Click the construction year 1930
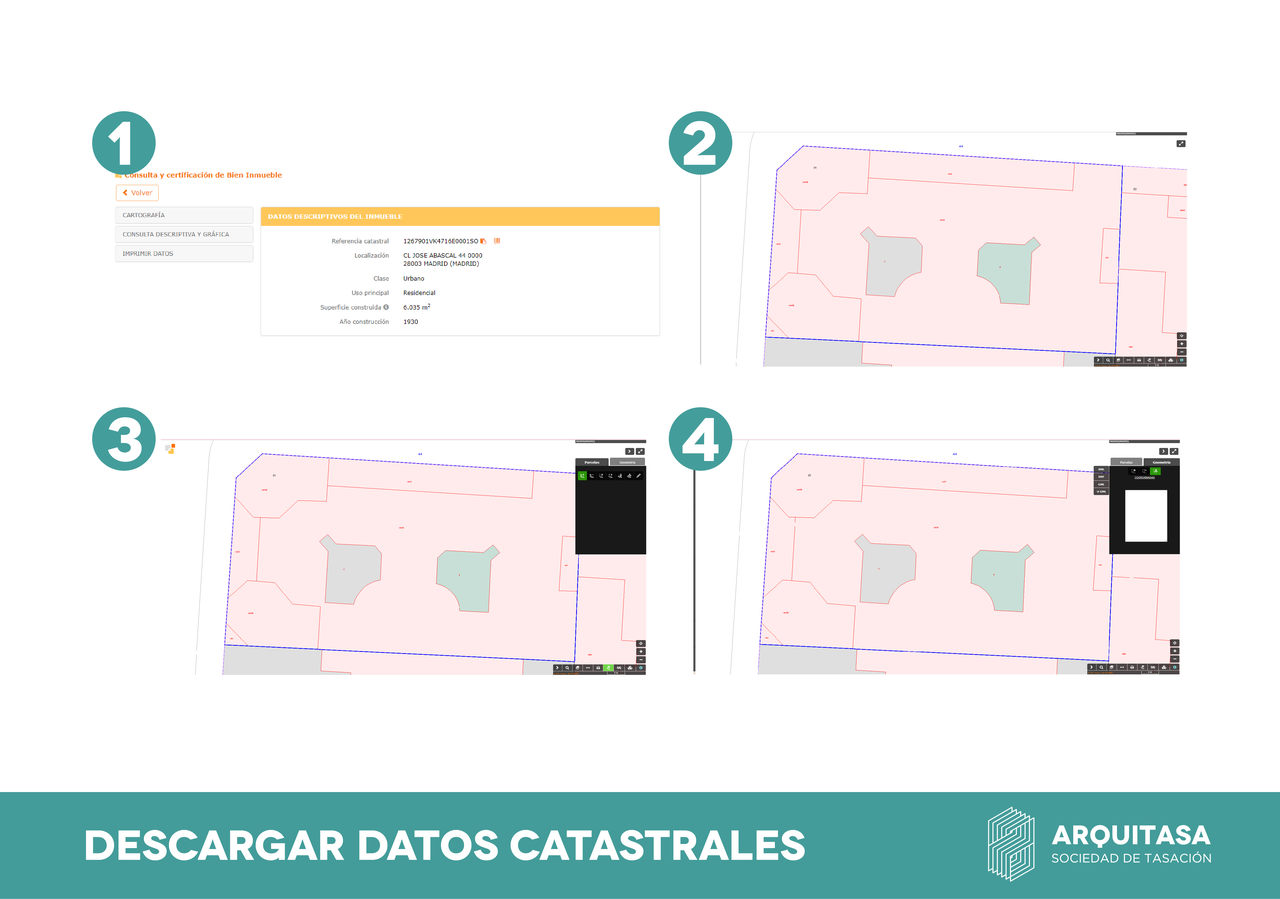This screenshot has width=1280, height=899. click(410, 322)
